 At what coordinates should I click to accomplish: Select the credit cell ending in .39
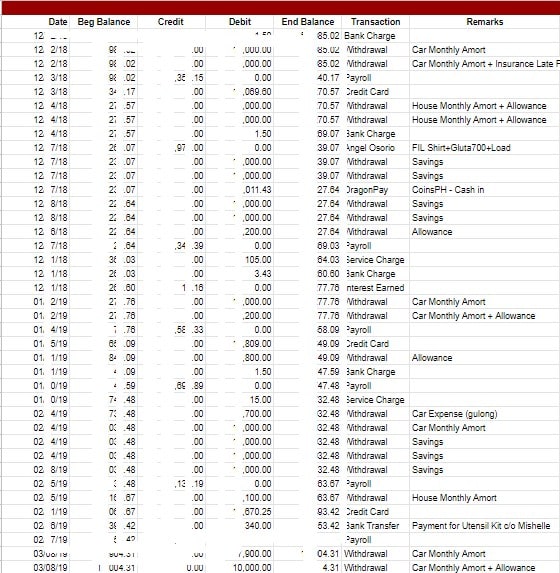click(171, 246)
